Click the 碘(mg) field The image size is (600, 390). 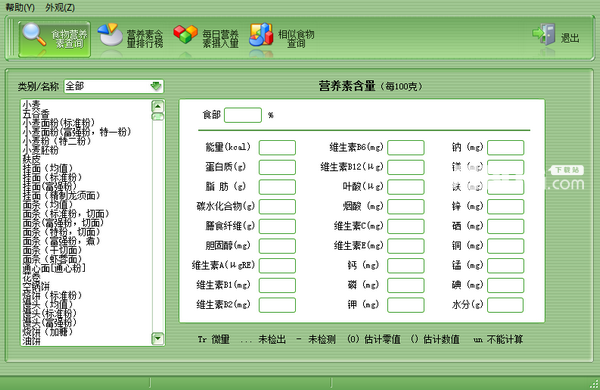tap(505, 286)
